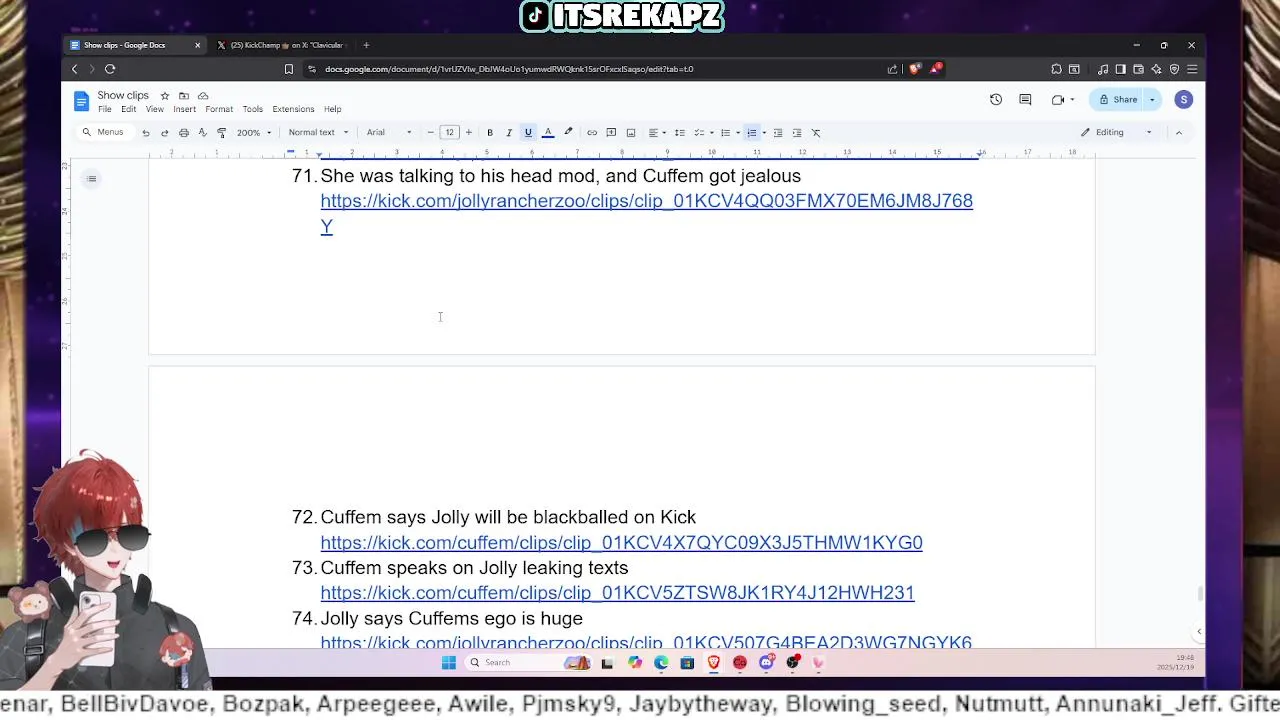Open Normal text style dropdown
This screenshot has width=1280, height=720.
[x=318, y=133]
